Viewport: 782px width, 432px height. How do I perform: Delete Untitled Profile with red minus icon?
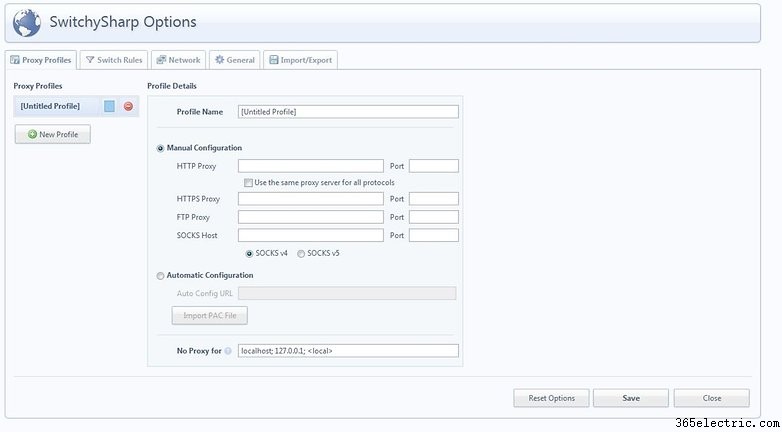click(128, 106)
